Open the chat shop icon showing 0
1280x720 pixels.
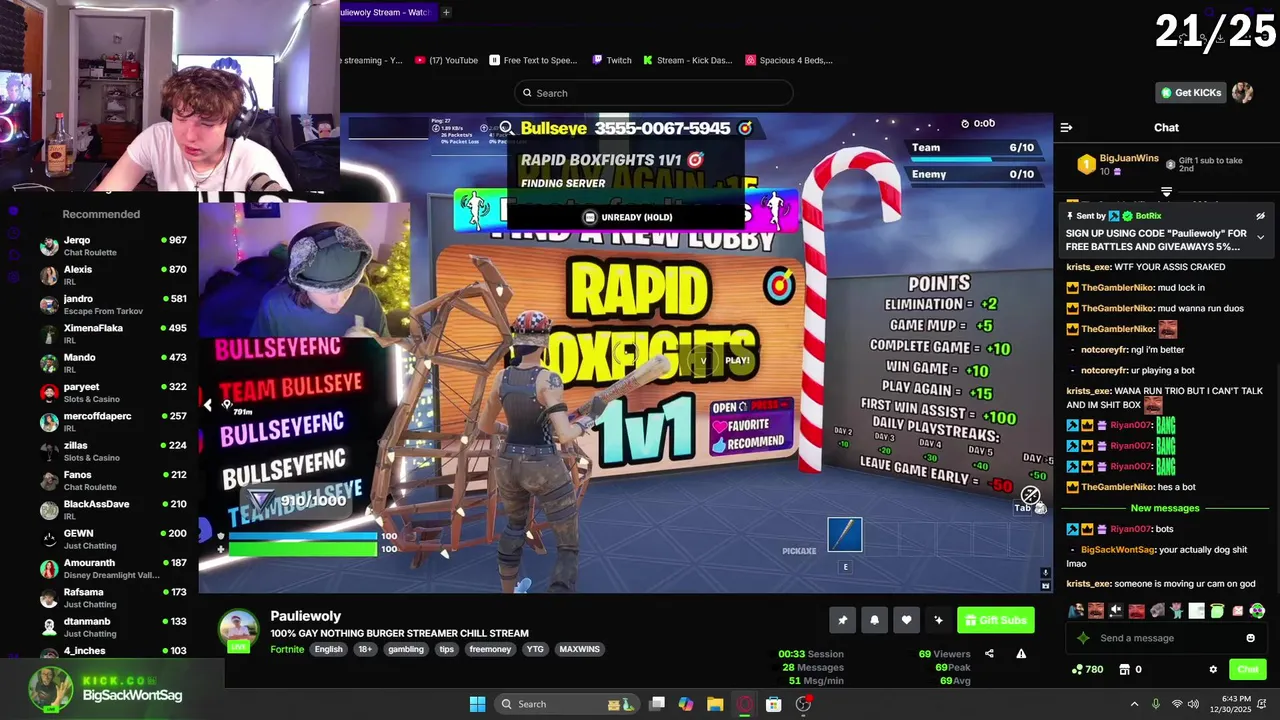coord(1130,669)
